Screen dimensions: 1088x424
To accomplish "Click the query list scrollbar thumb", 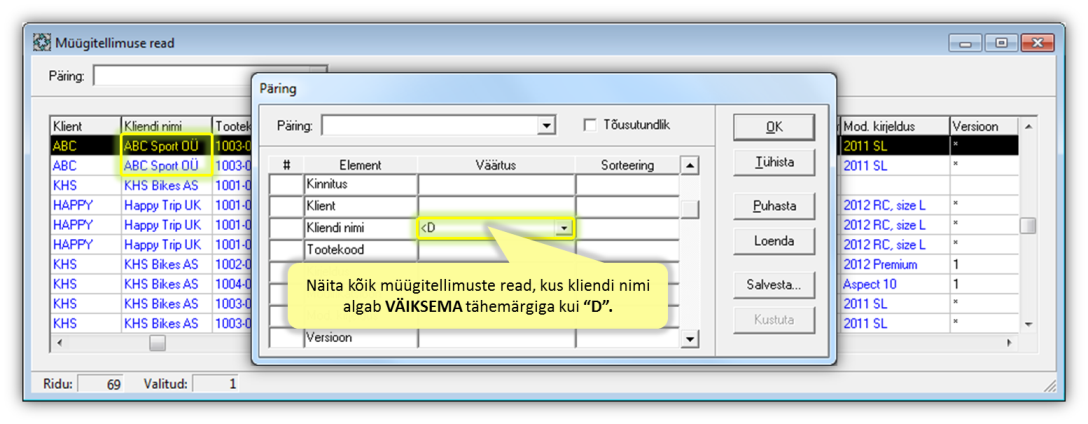I will [690, 209].
